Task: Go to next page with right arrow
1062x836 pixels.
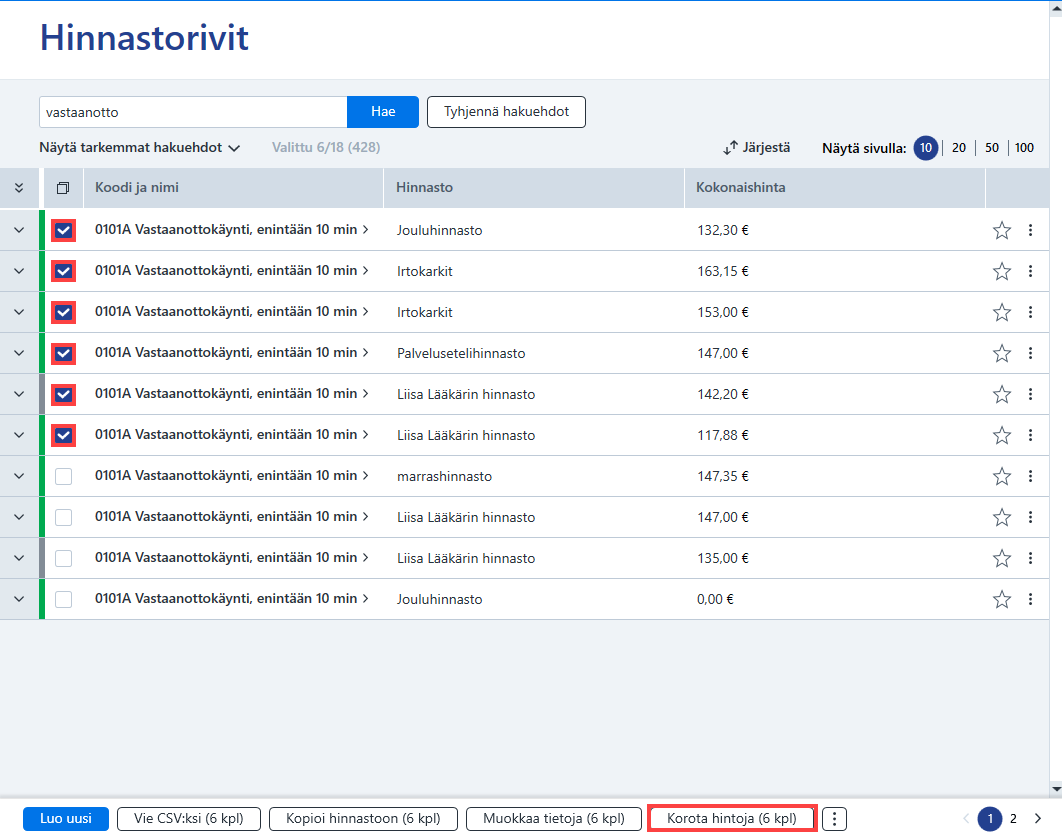Action: (x=1038, y=818)
